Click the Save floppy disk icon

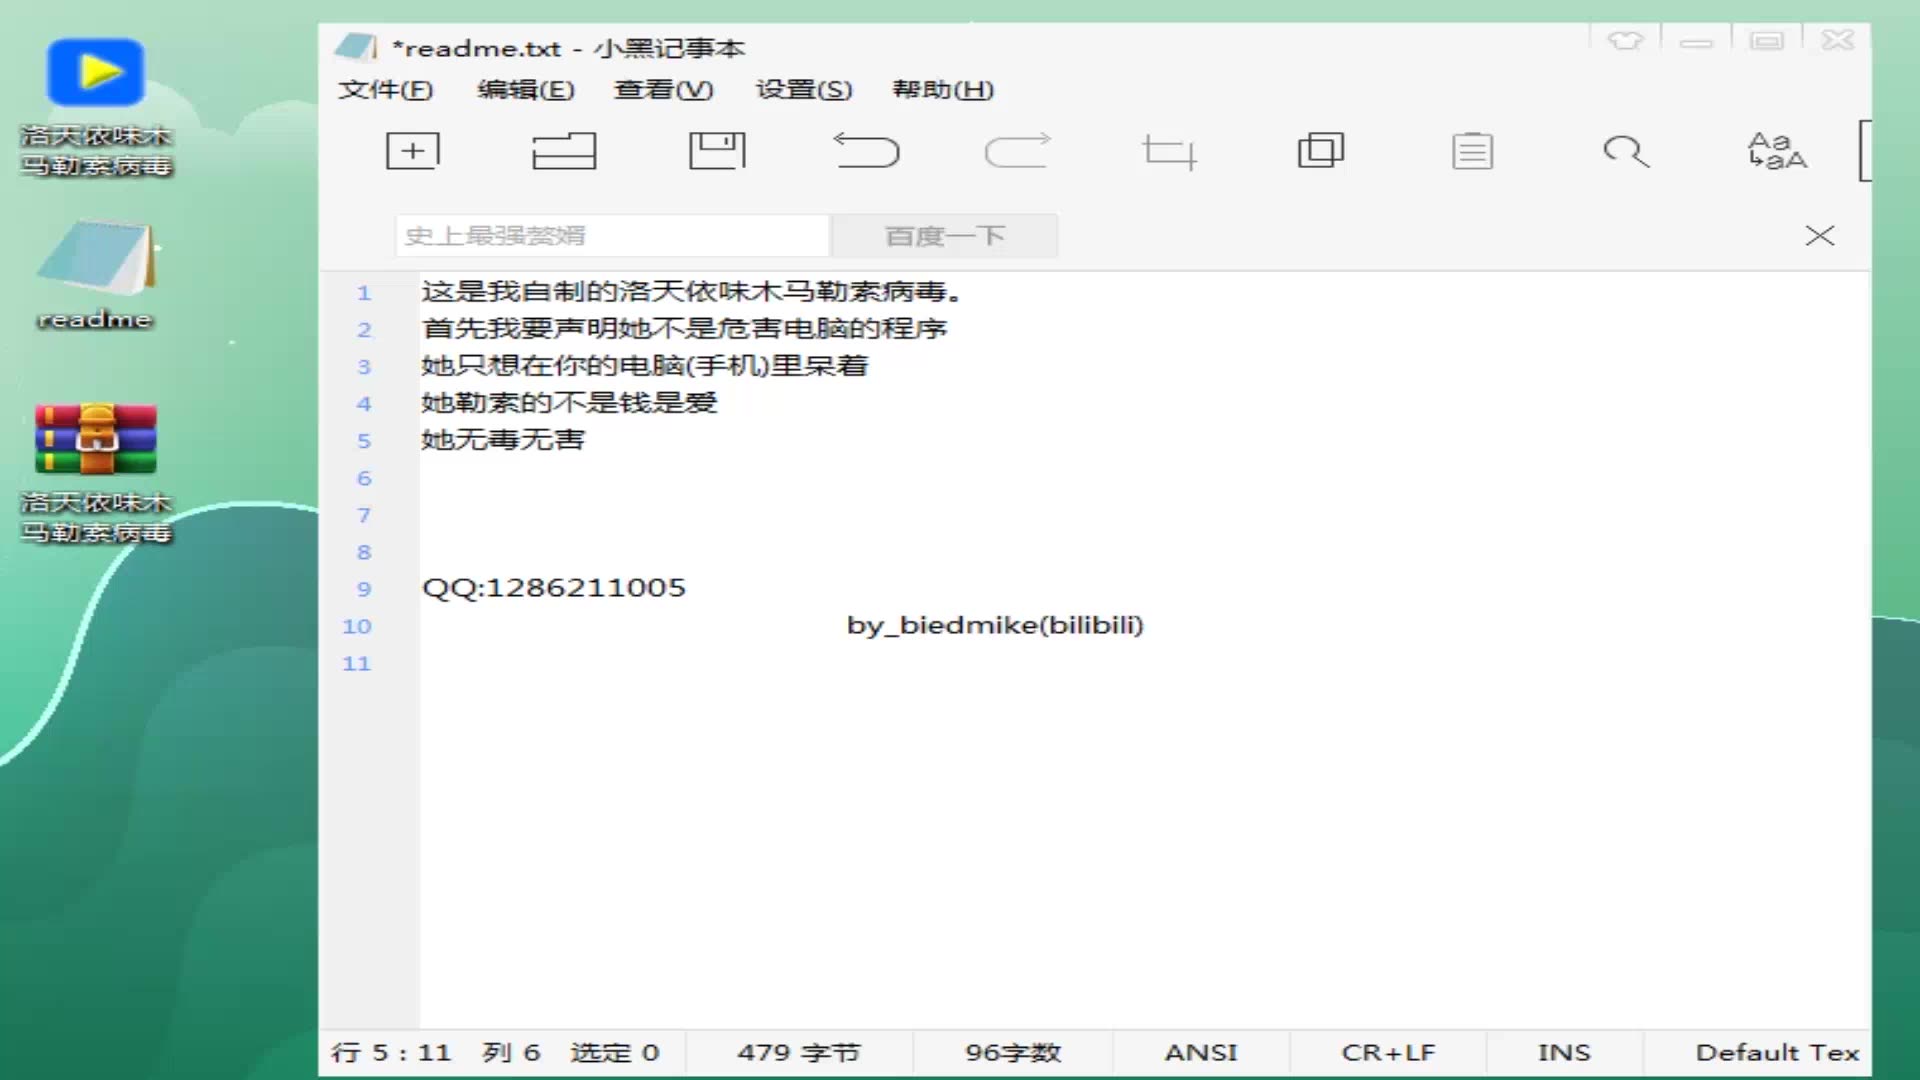coord(717,151)
